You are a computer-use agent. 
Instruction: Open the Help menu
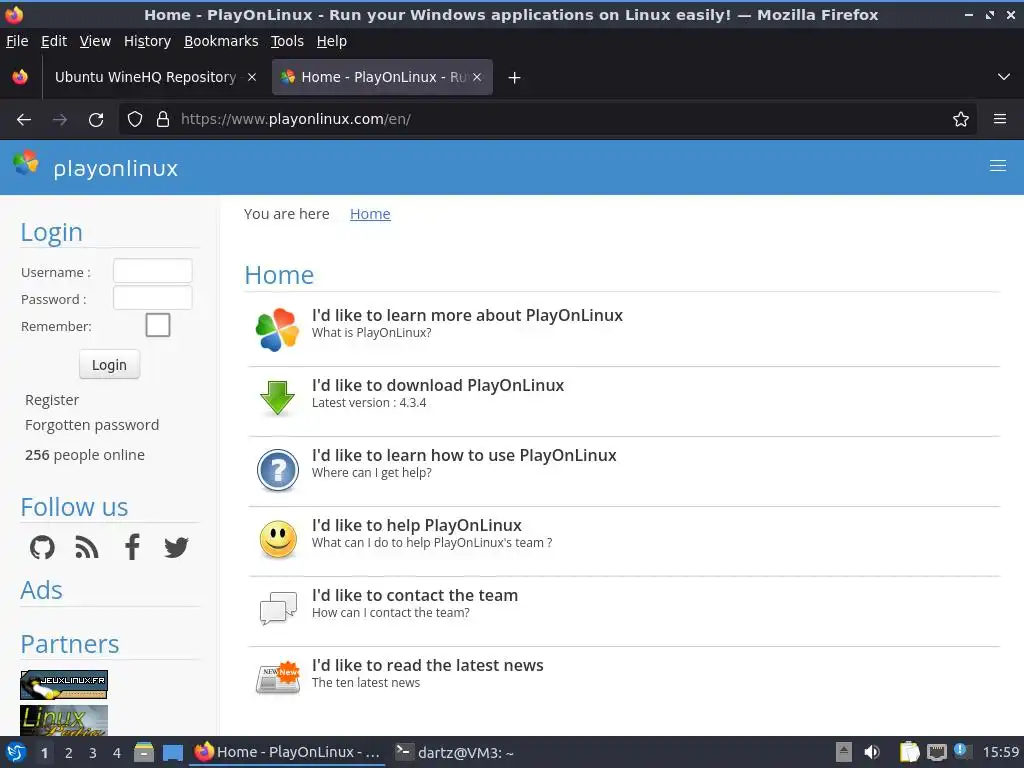point(332,41)
